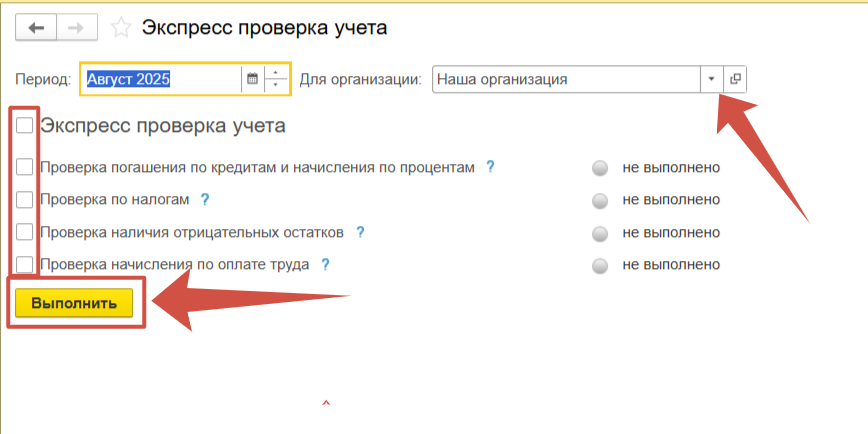Decrease the period with the down stepper arrow
Viewport: 868px width, 434px height.
[276, 85]
